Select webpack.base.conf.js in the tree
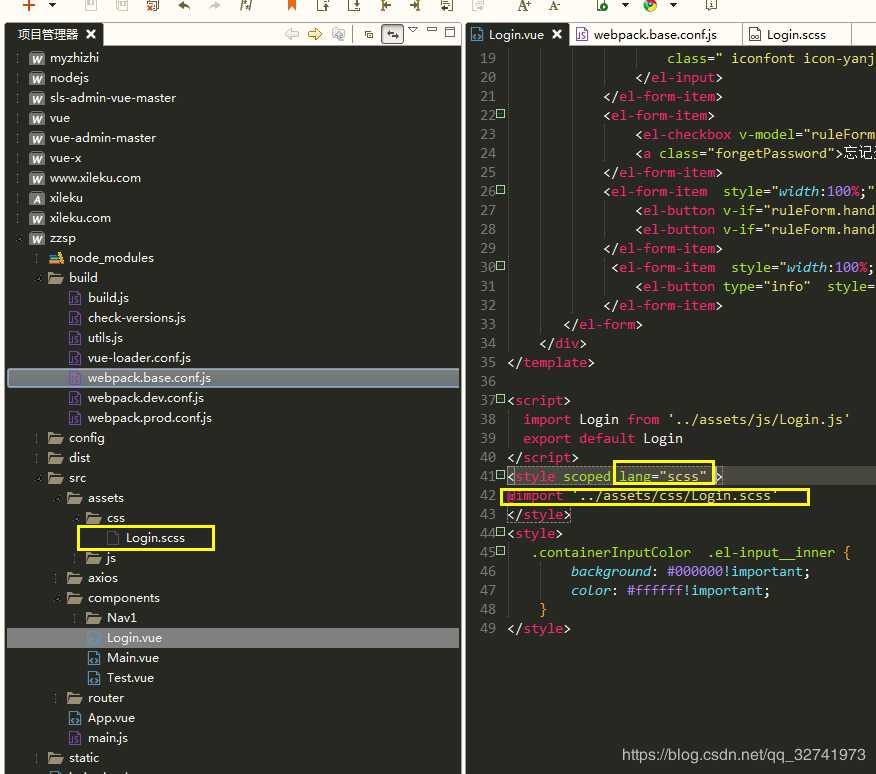 [149, 378]
